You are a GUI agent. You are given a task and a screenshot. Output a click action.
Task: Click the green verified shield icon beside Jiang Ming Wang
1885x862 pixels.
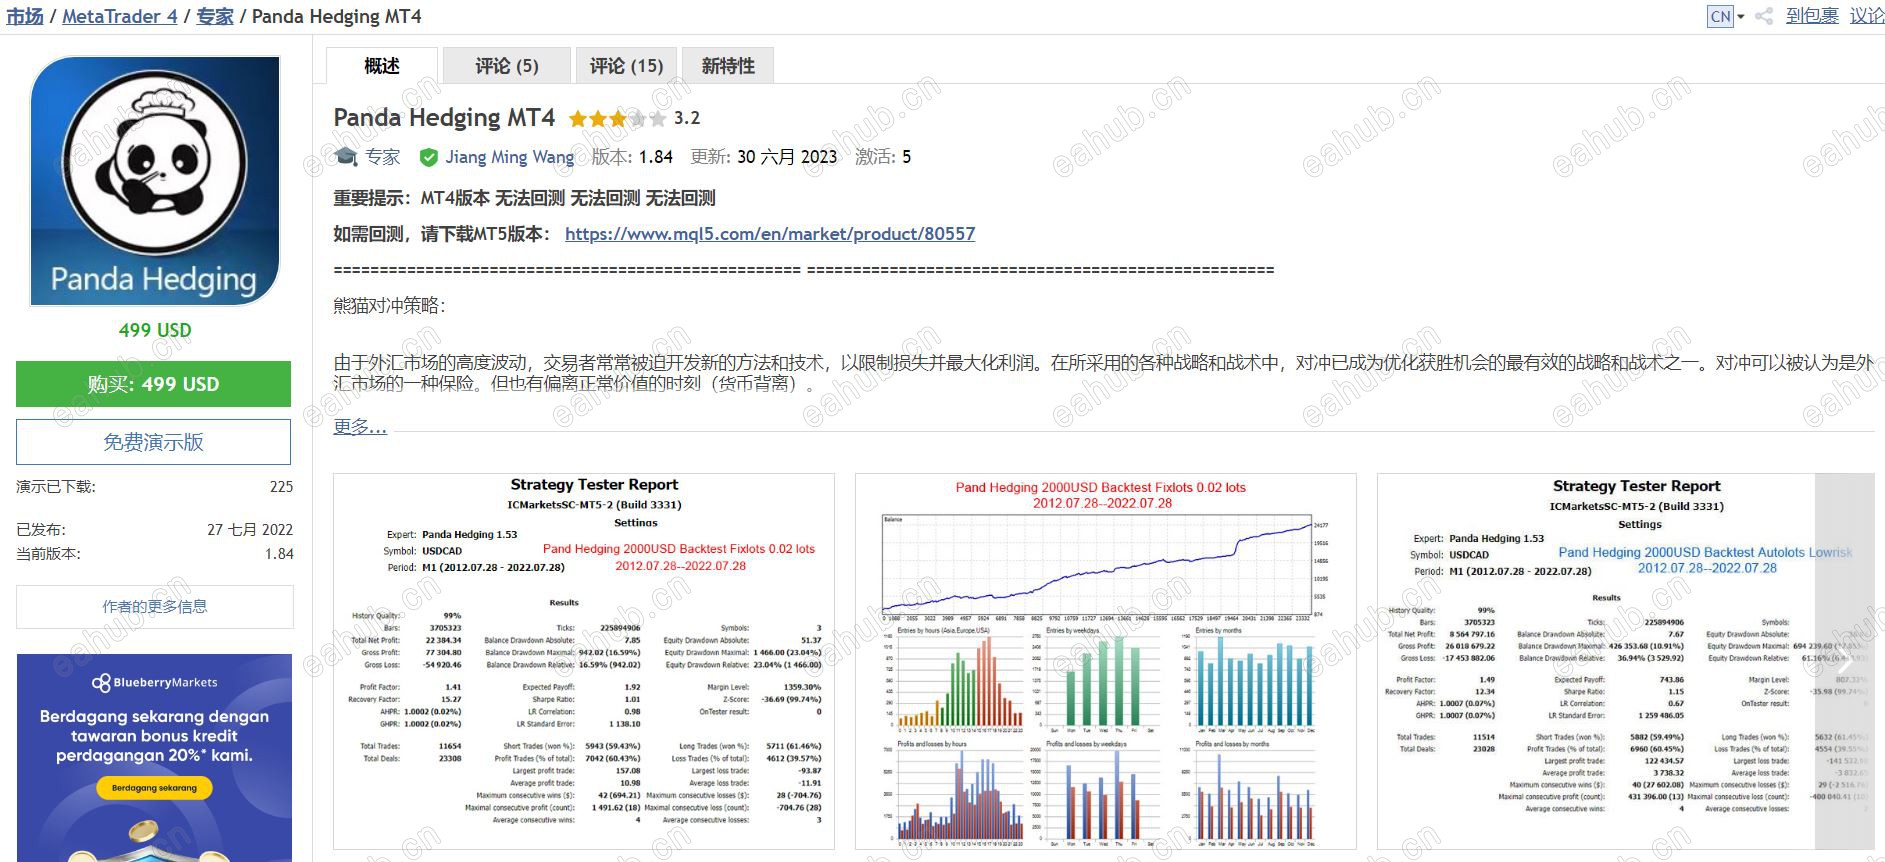(429, 157)
